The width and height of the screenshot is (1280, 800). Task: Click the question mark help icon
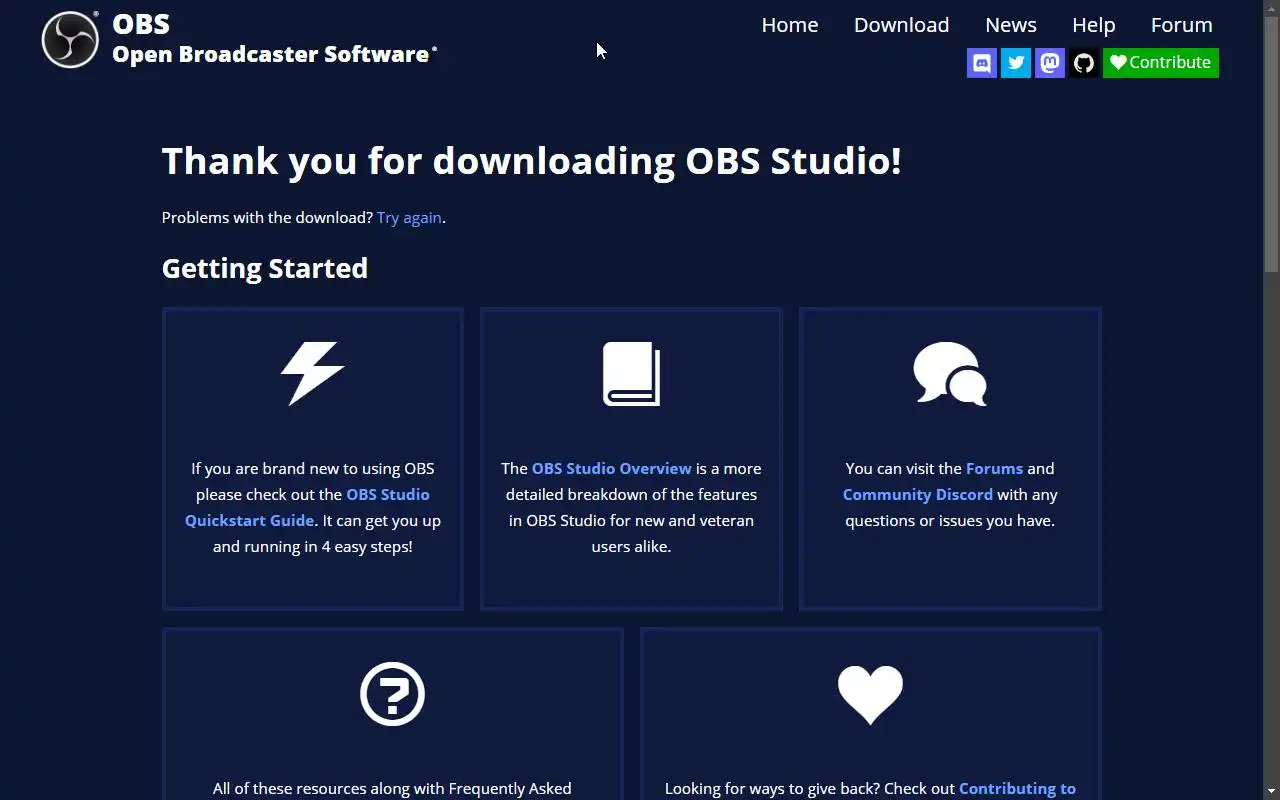pyautogui.click(x=392, y=693)
